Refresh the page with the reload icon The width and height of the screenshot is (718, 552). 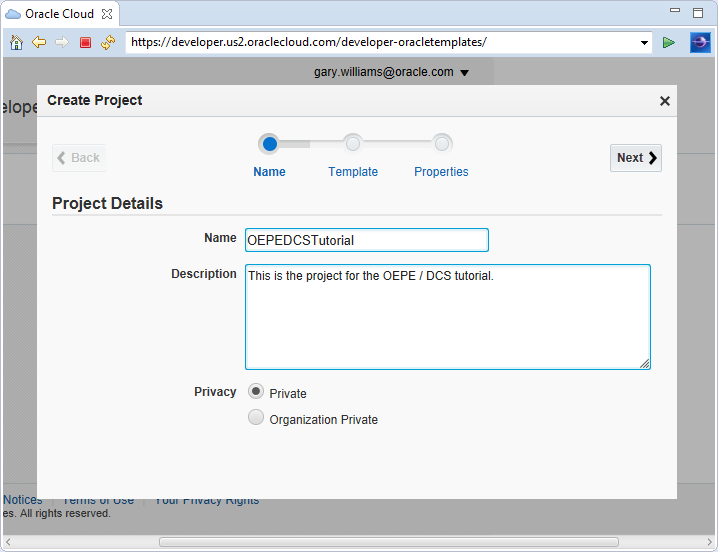108,43
